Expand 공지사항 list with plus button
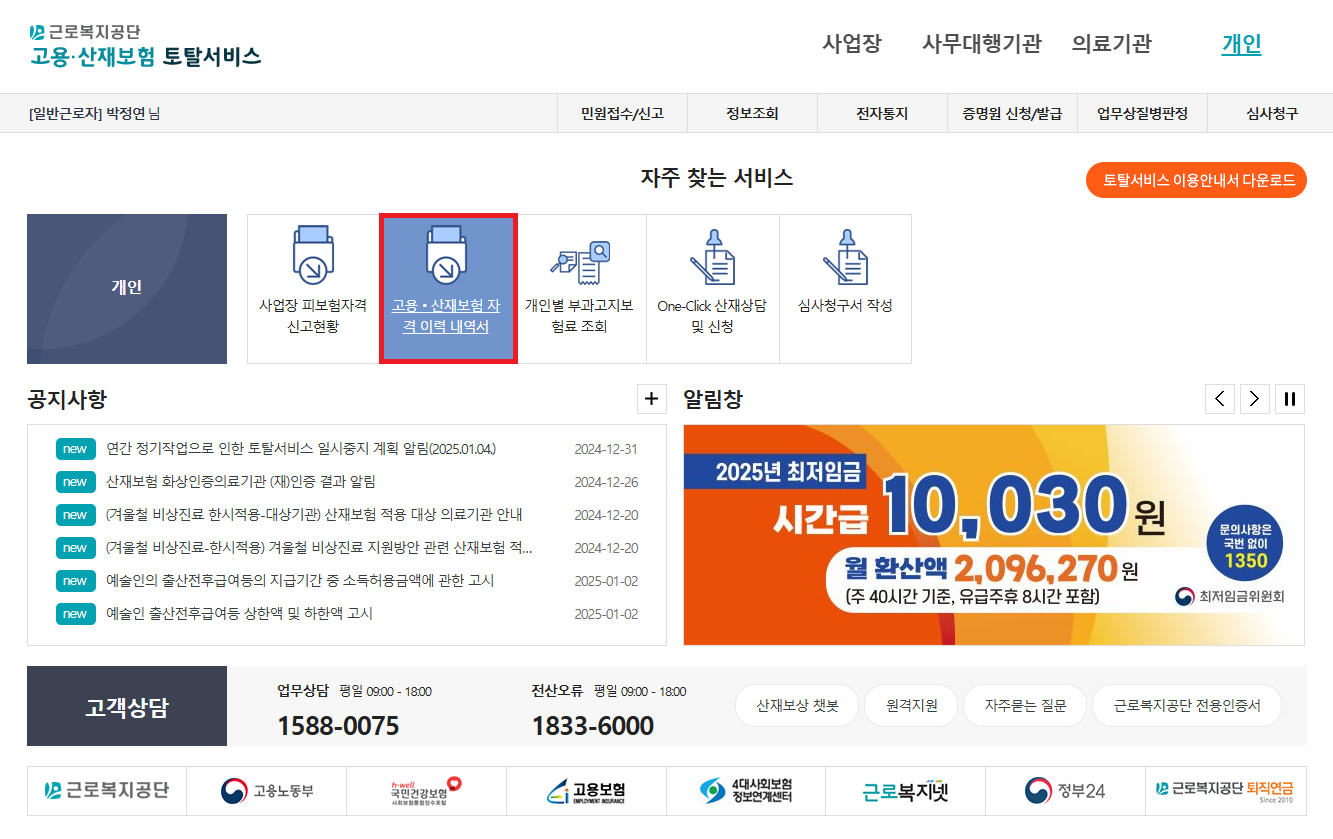The height and width of the screenshot is (839, 1333). click(x=652, y=399)
